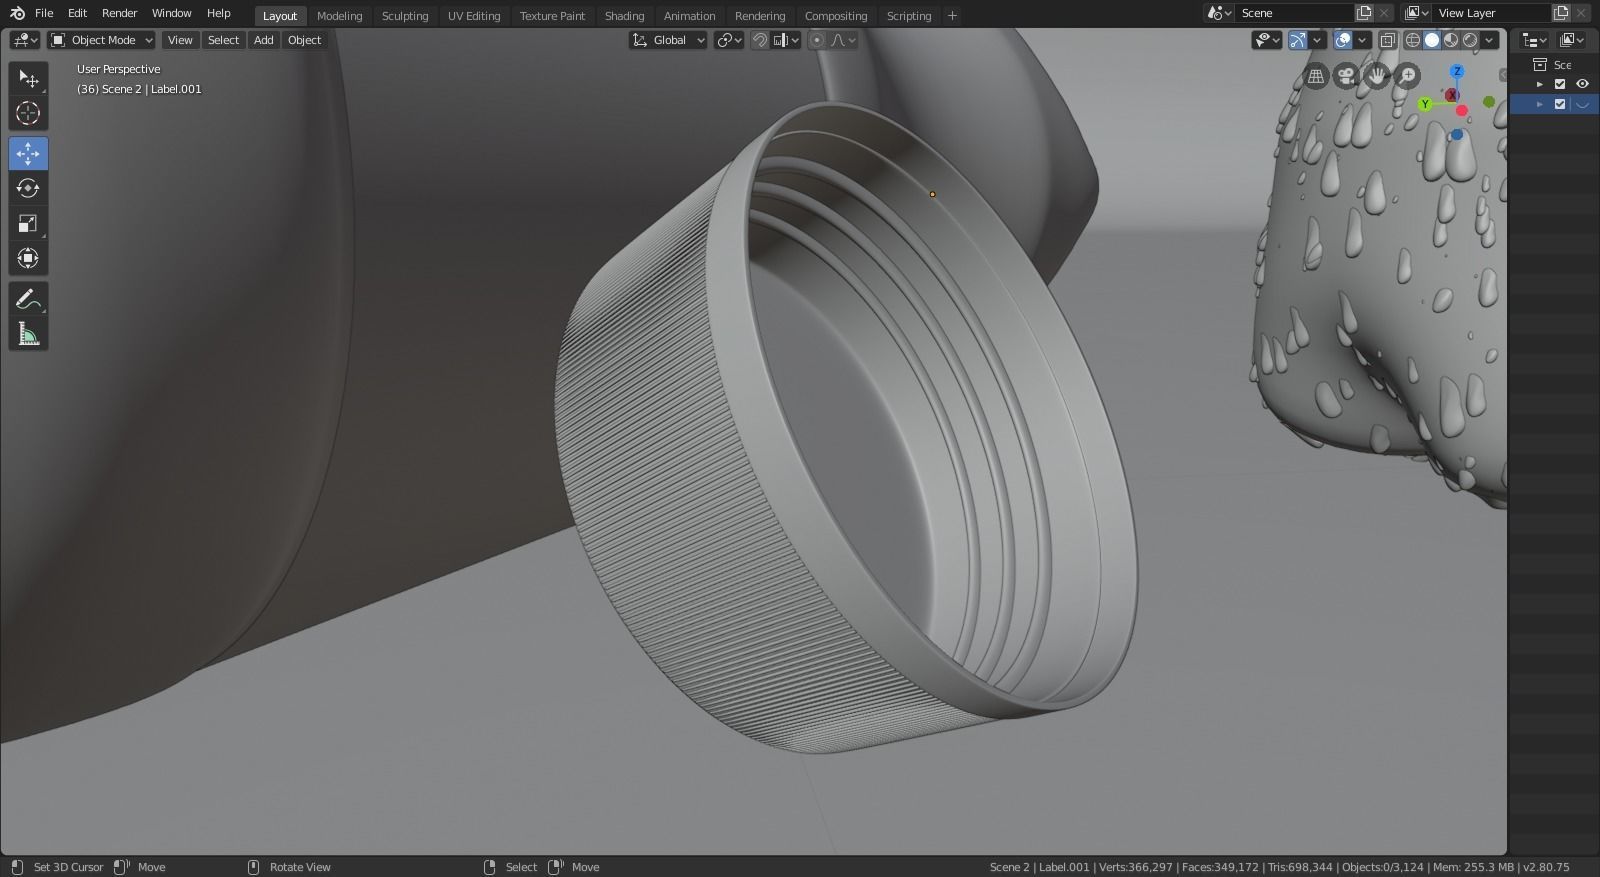Uncheck the first collection checkbox
The height and width of the screenshot is (877, 1600).
(x=1560, y=84)
